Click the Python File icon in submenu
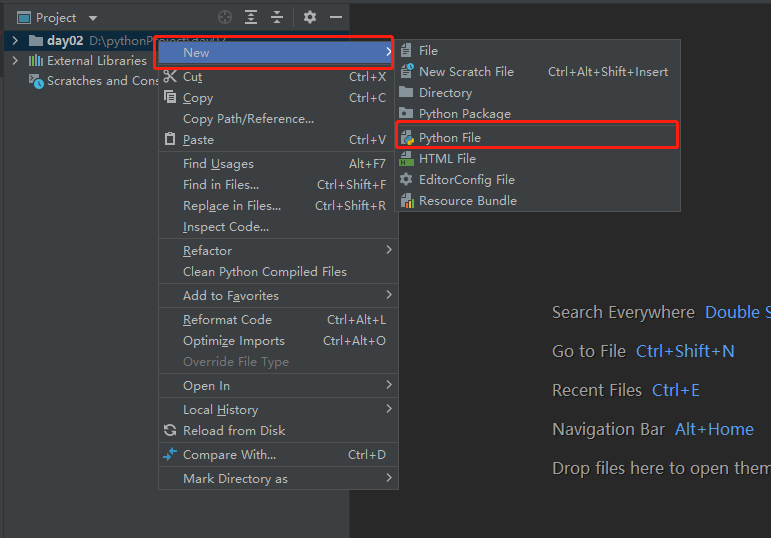The height and width of the screenshot is (538, 771). [x=406, y=138]
